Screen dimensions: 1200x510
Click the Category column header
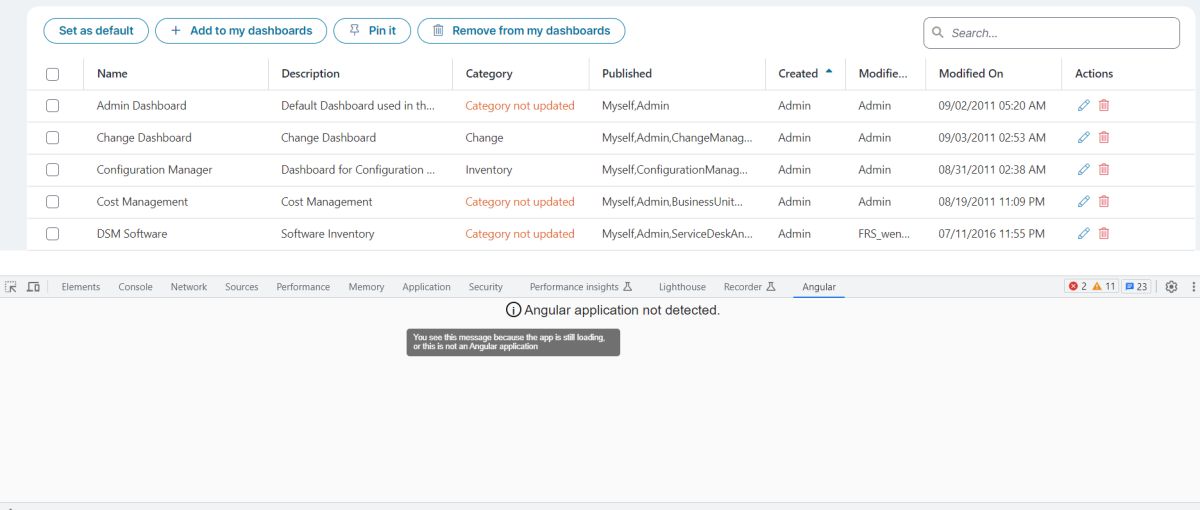point(489,73)
